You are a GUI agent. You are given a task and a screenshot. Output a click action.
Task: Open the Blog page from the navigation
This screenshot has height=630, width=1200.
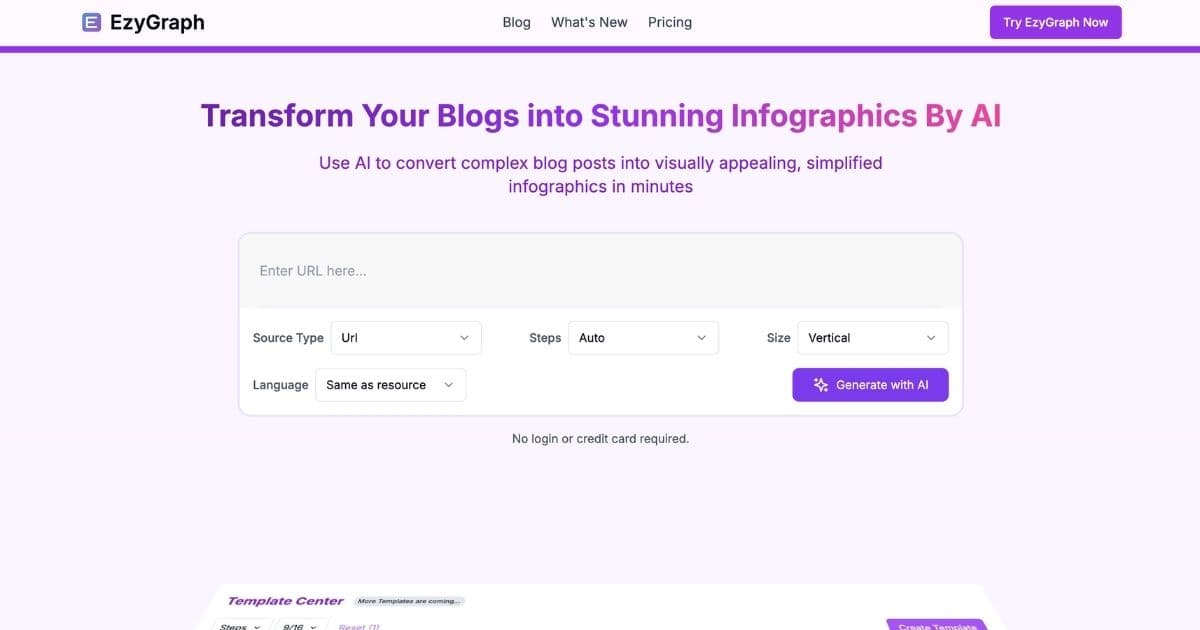click(x=516, y=21)
